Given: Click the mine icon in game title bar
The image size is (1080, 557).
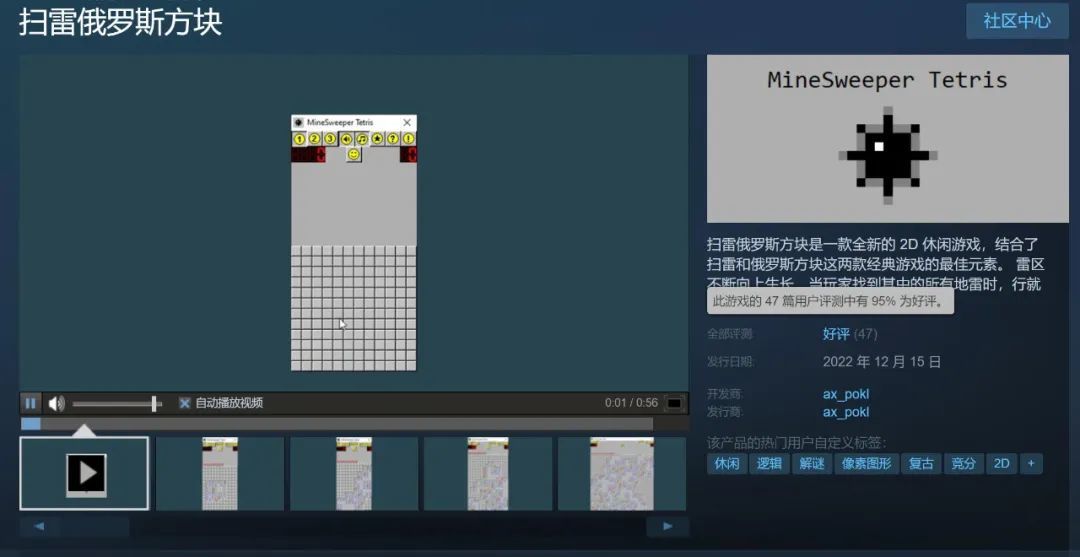Looking at the screenshot, I should 298,123.
